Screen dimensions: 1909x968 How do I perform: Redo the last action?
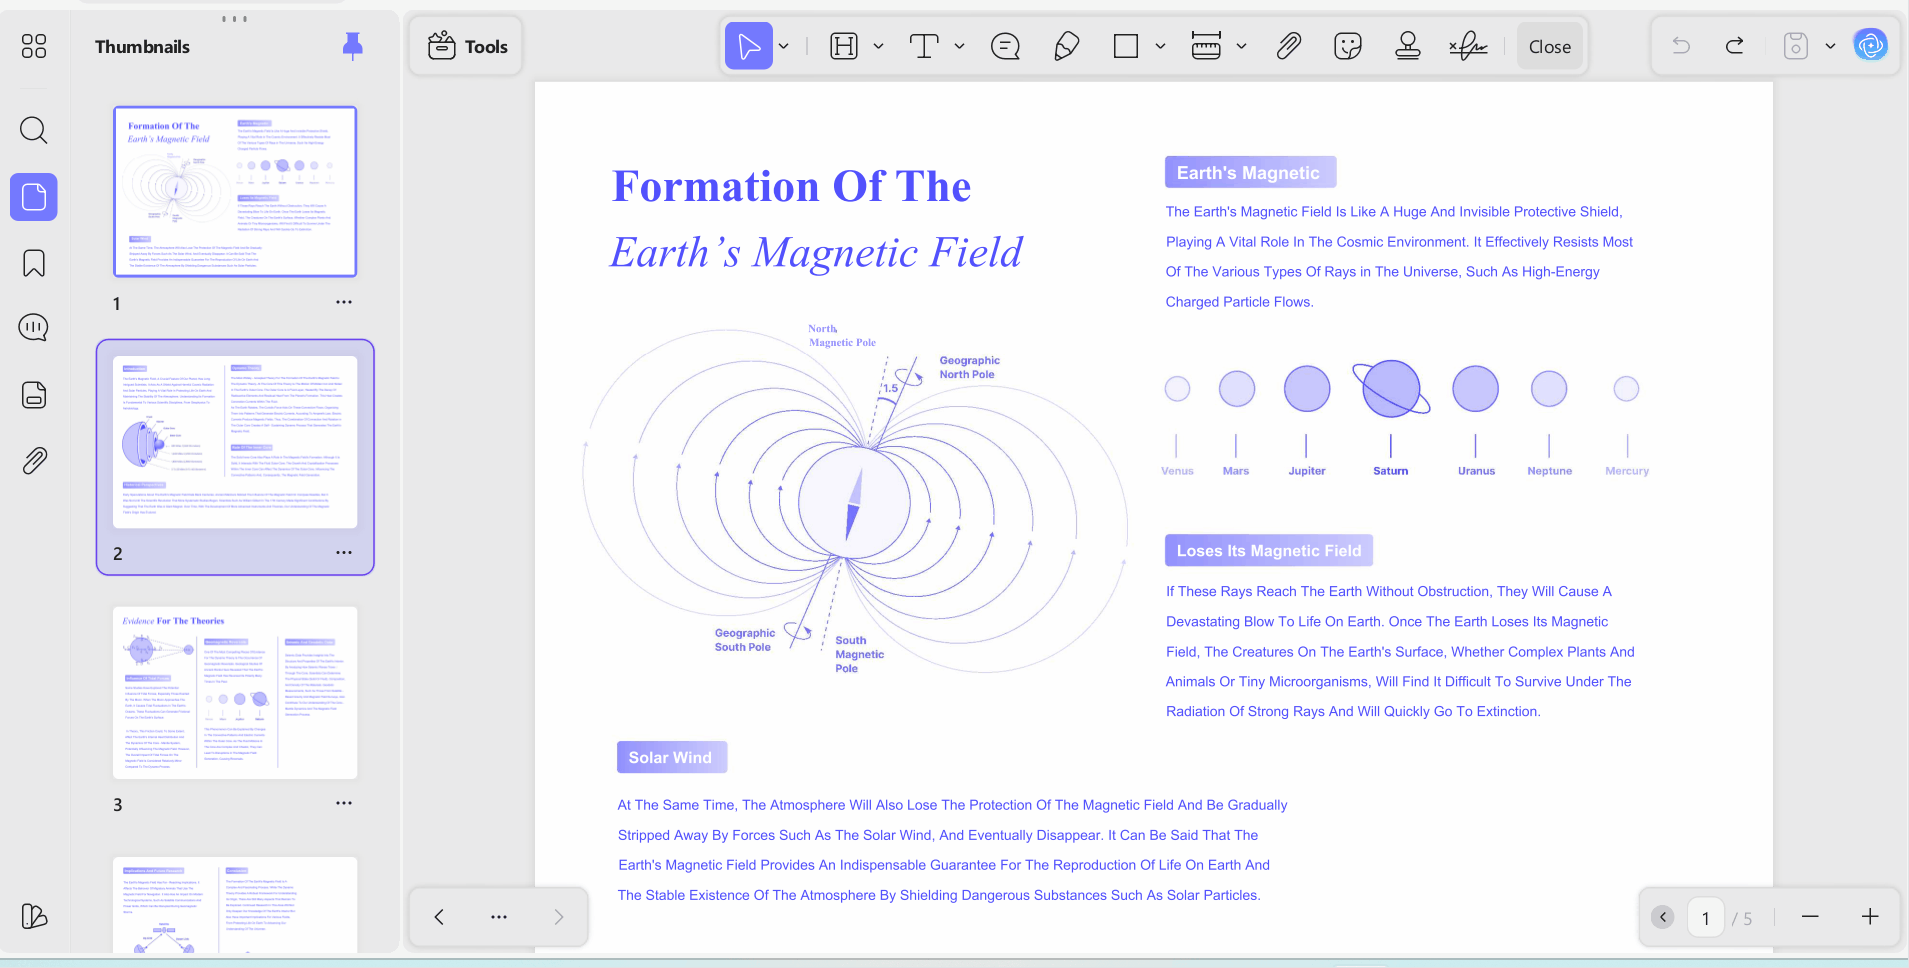[1735, 46]
